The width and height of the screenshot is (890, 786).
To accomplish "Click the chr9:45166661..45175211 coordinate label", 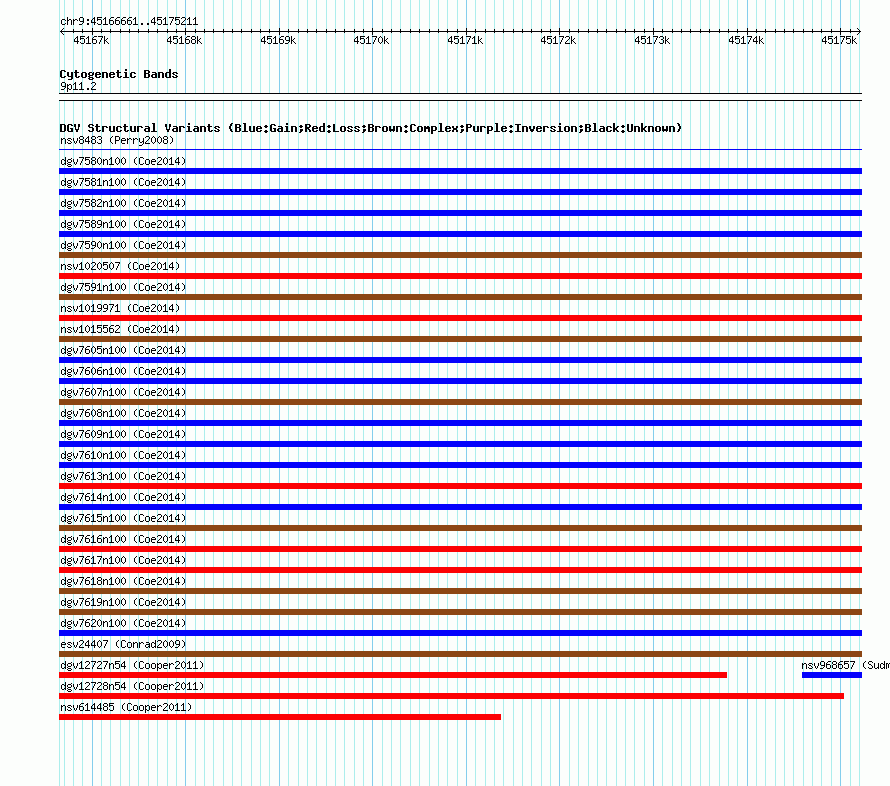I will coord(129,22).
